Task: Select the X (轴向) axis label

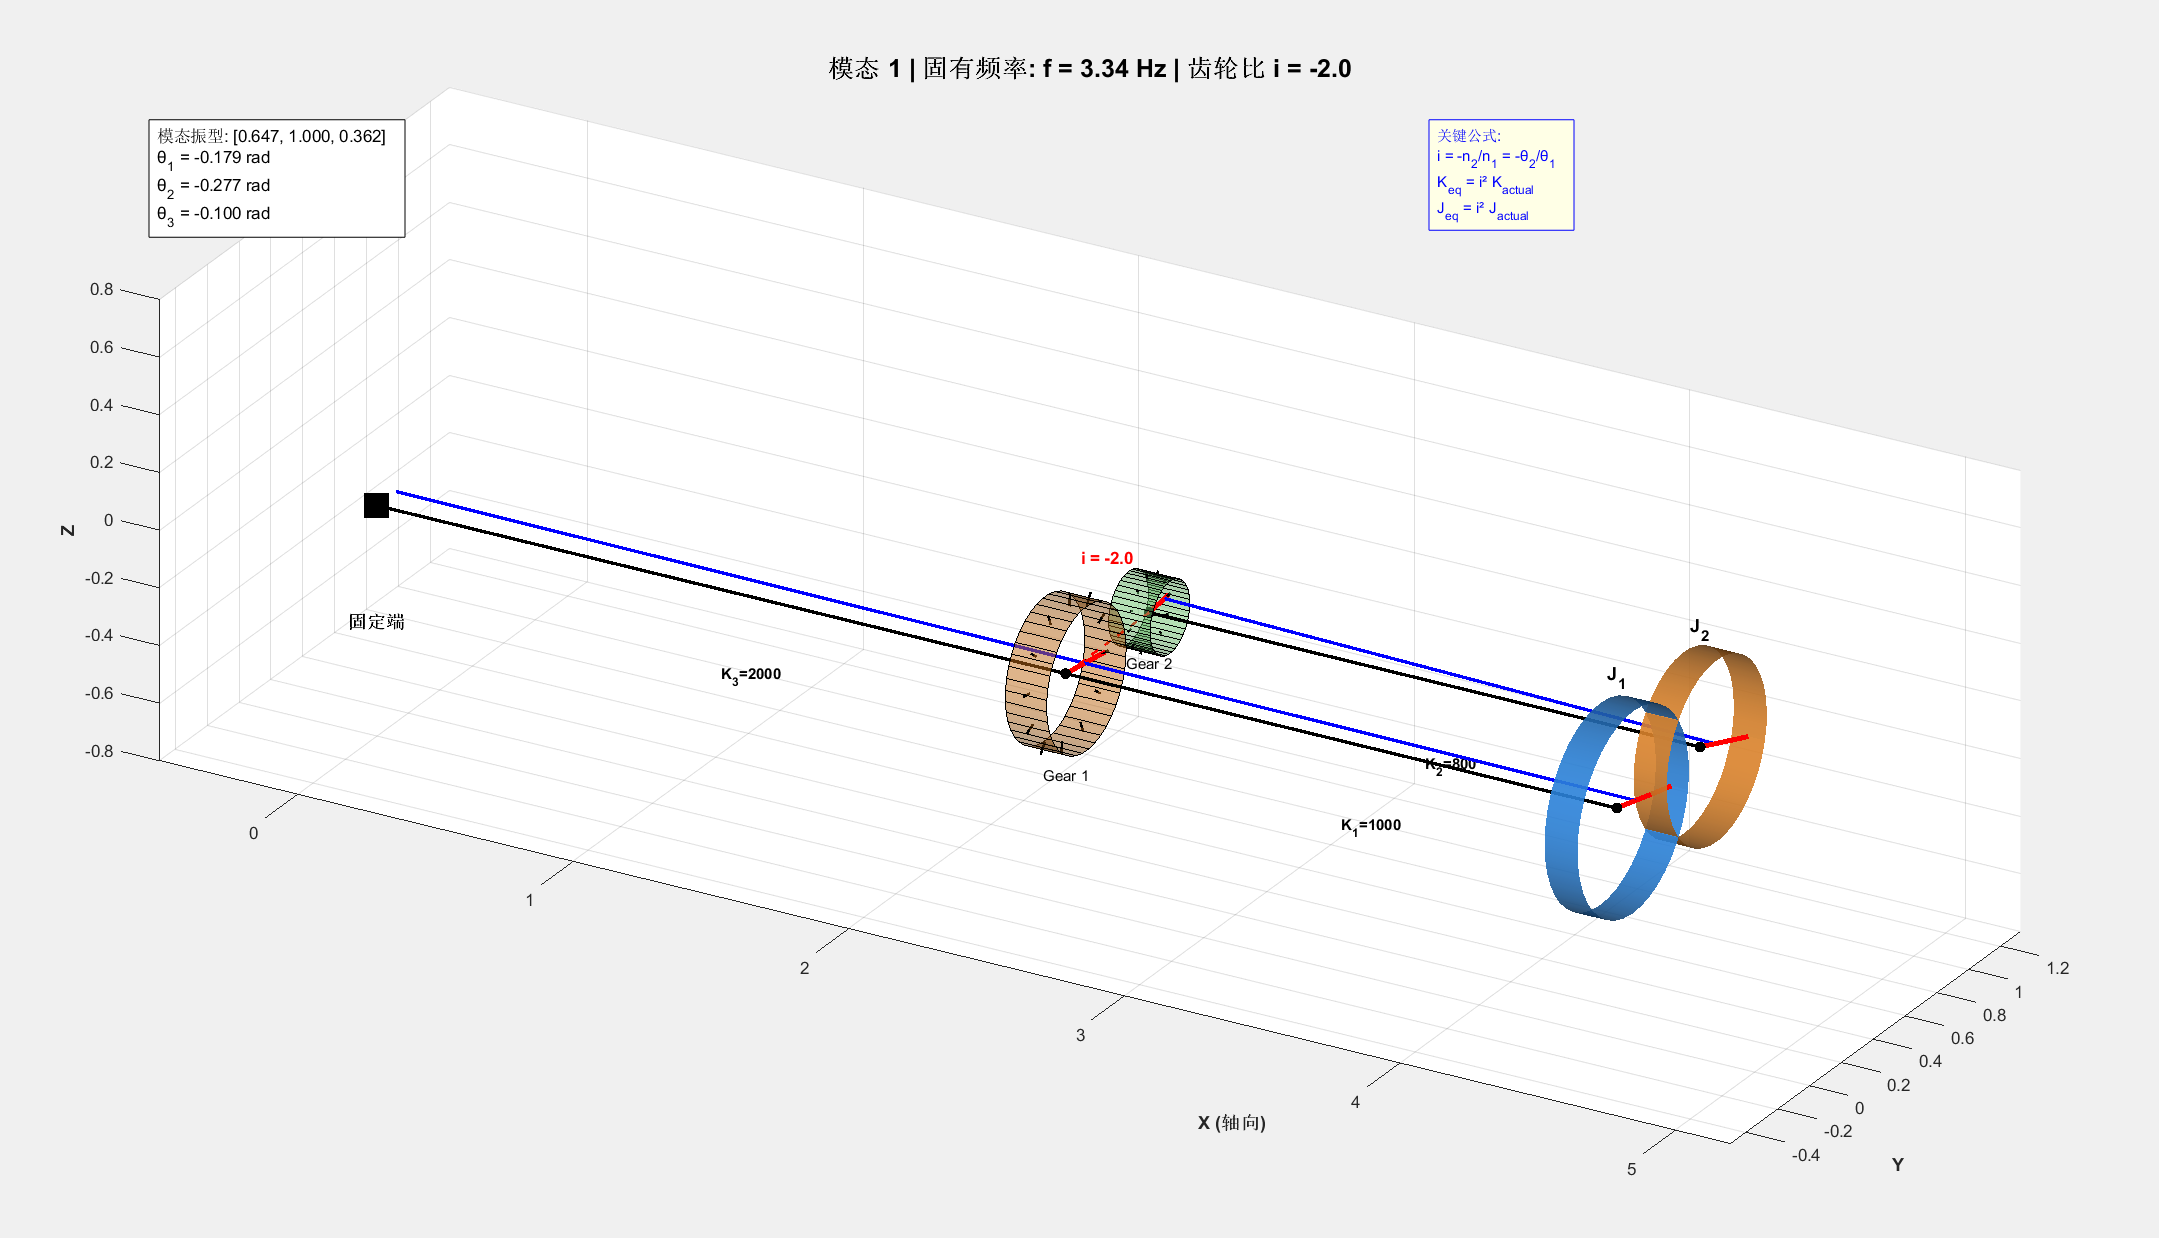Action: [1231, 1123]
